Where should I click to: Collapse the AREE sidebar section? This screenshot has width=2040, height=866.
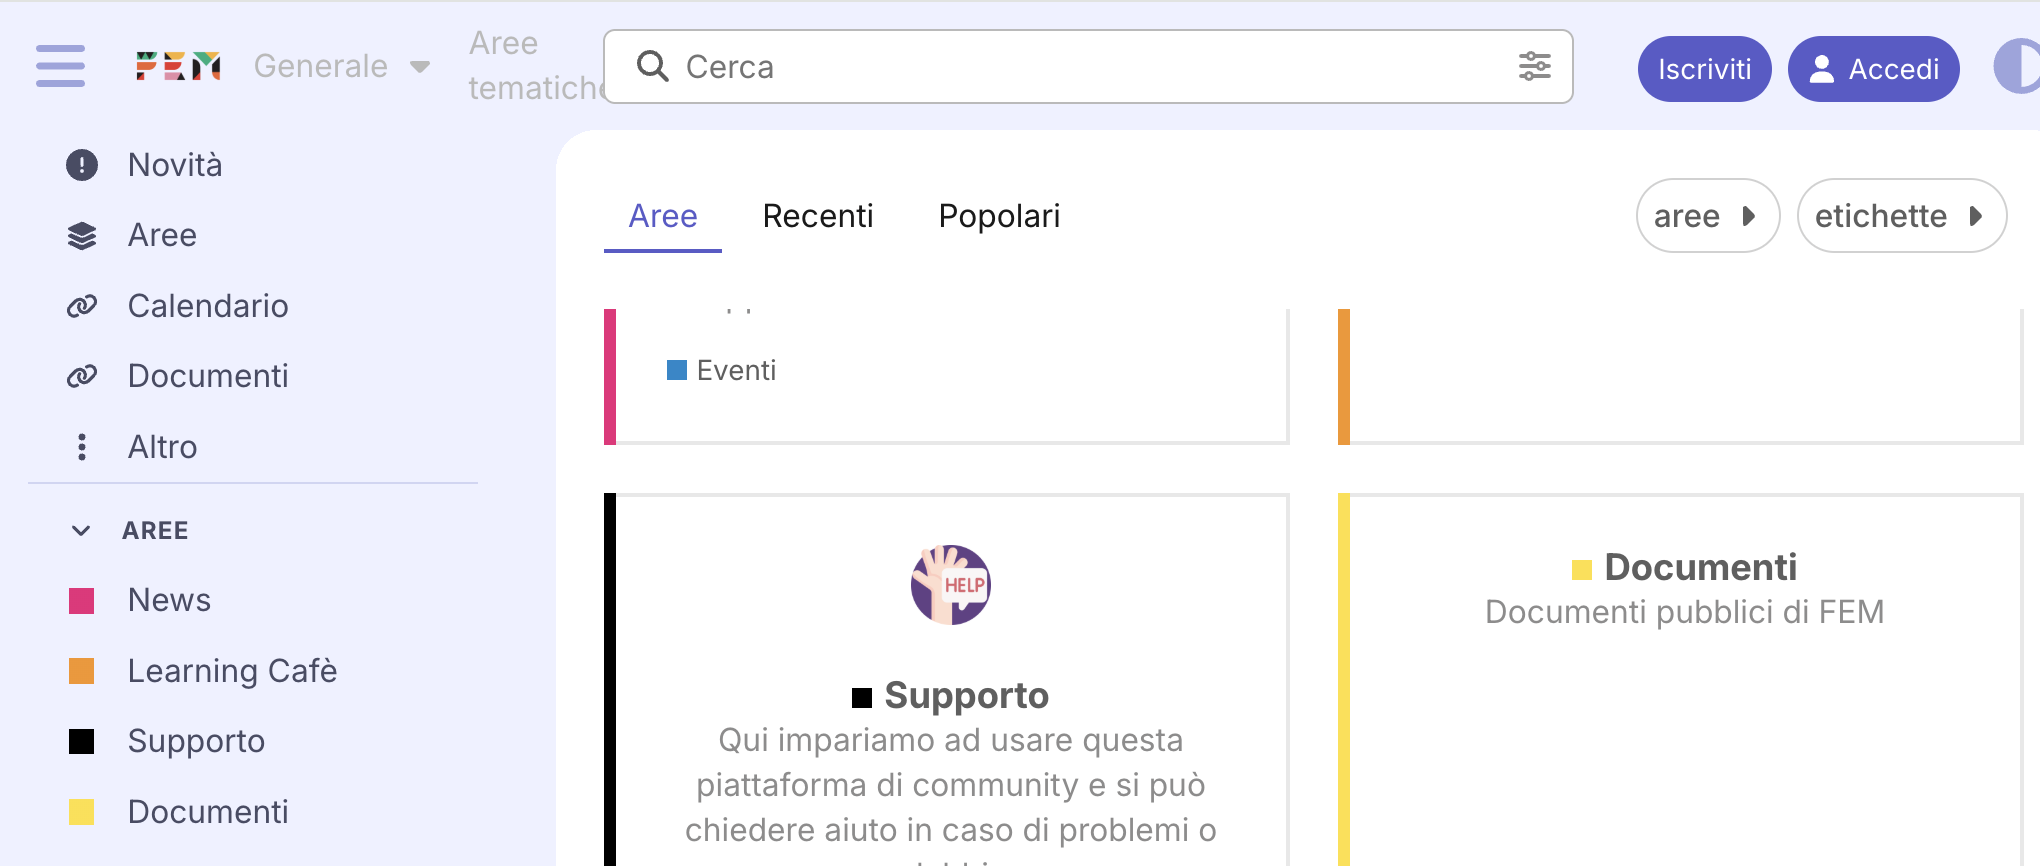(82, 530)
